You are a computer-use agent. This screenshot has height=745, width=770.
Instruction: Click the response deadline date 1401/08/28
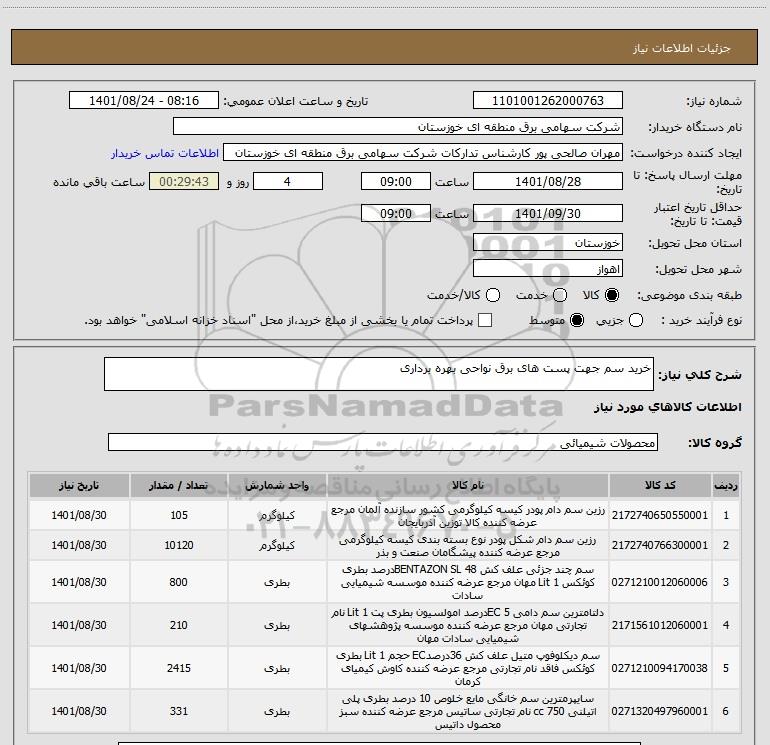pos(548,181)
